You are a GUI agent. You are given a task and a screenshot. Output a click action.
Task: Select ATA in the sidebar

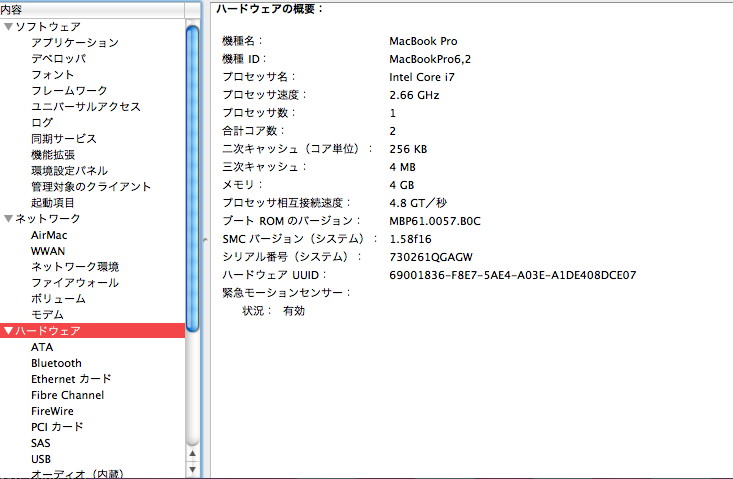coord(42,347)
